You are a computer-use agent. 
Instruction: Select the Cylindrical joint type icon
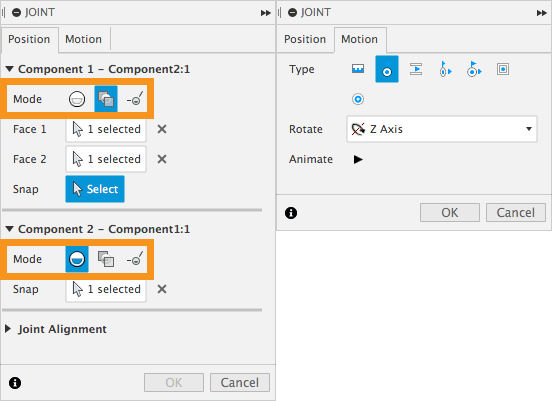(445, 69)
